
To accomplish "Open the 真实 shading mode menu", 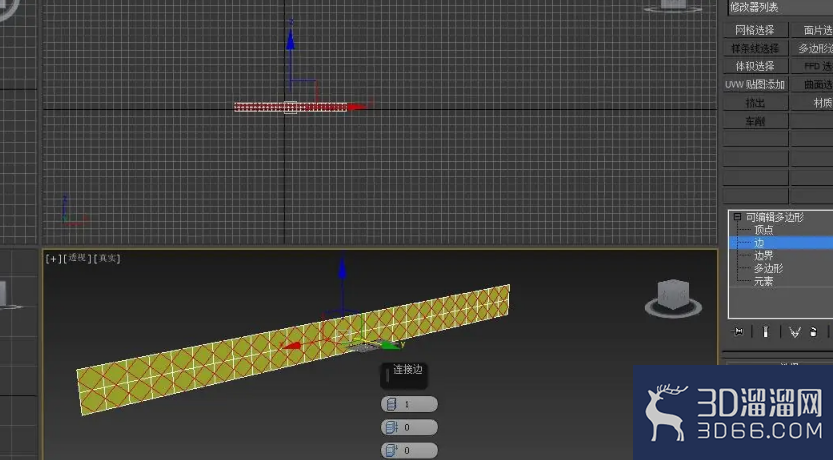I will [x=107, y=258].
